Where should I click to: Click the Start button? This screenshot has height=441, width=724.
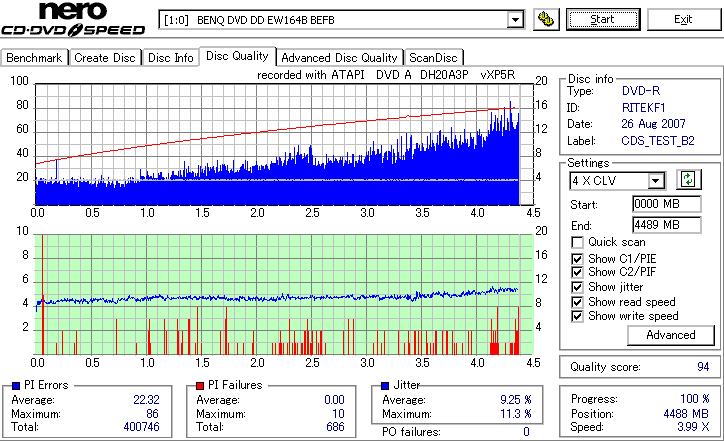603,19
